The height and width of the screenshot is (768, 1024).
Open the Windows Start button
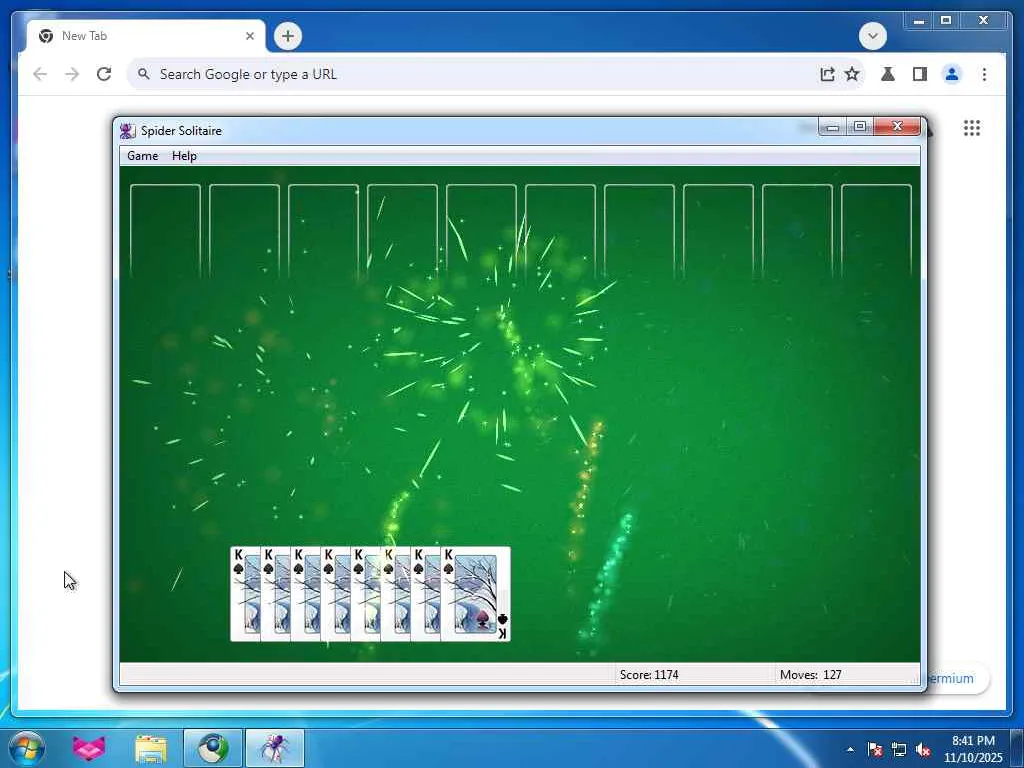[27, 748]
